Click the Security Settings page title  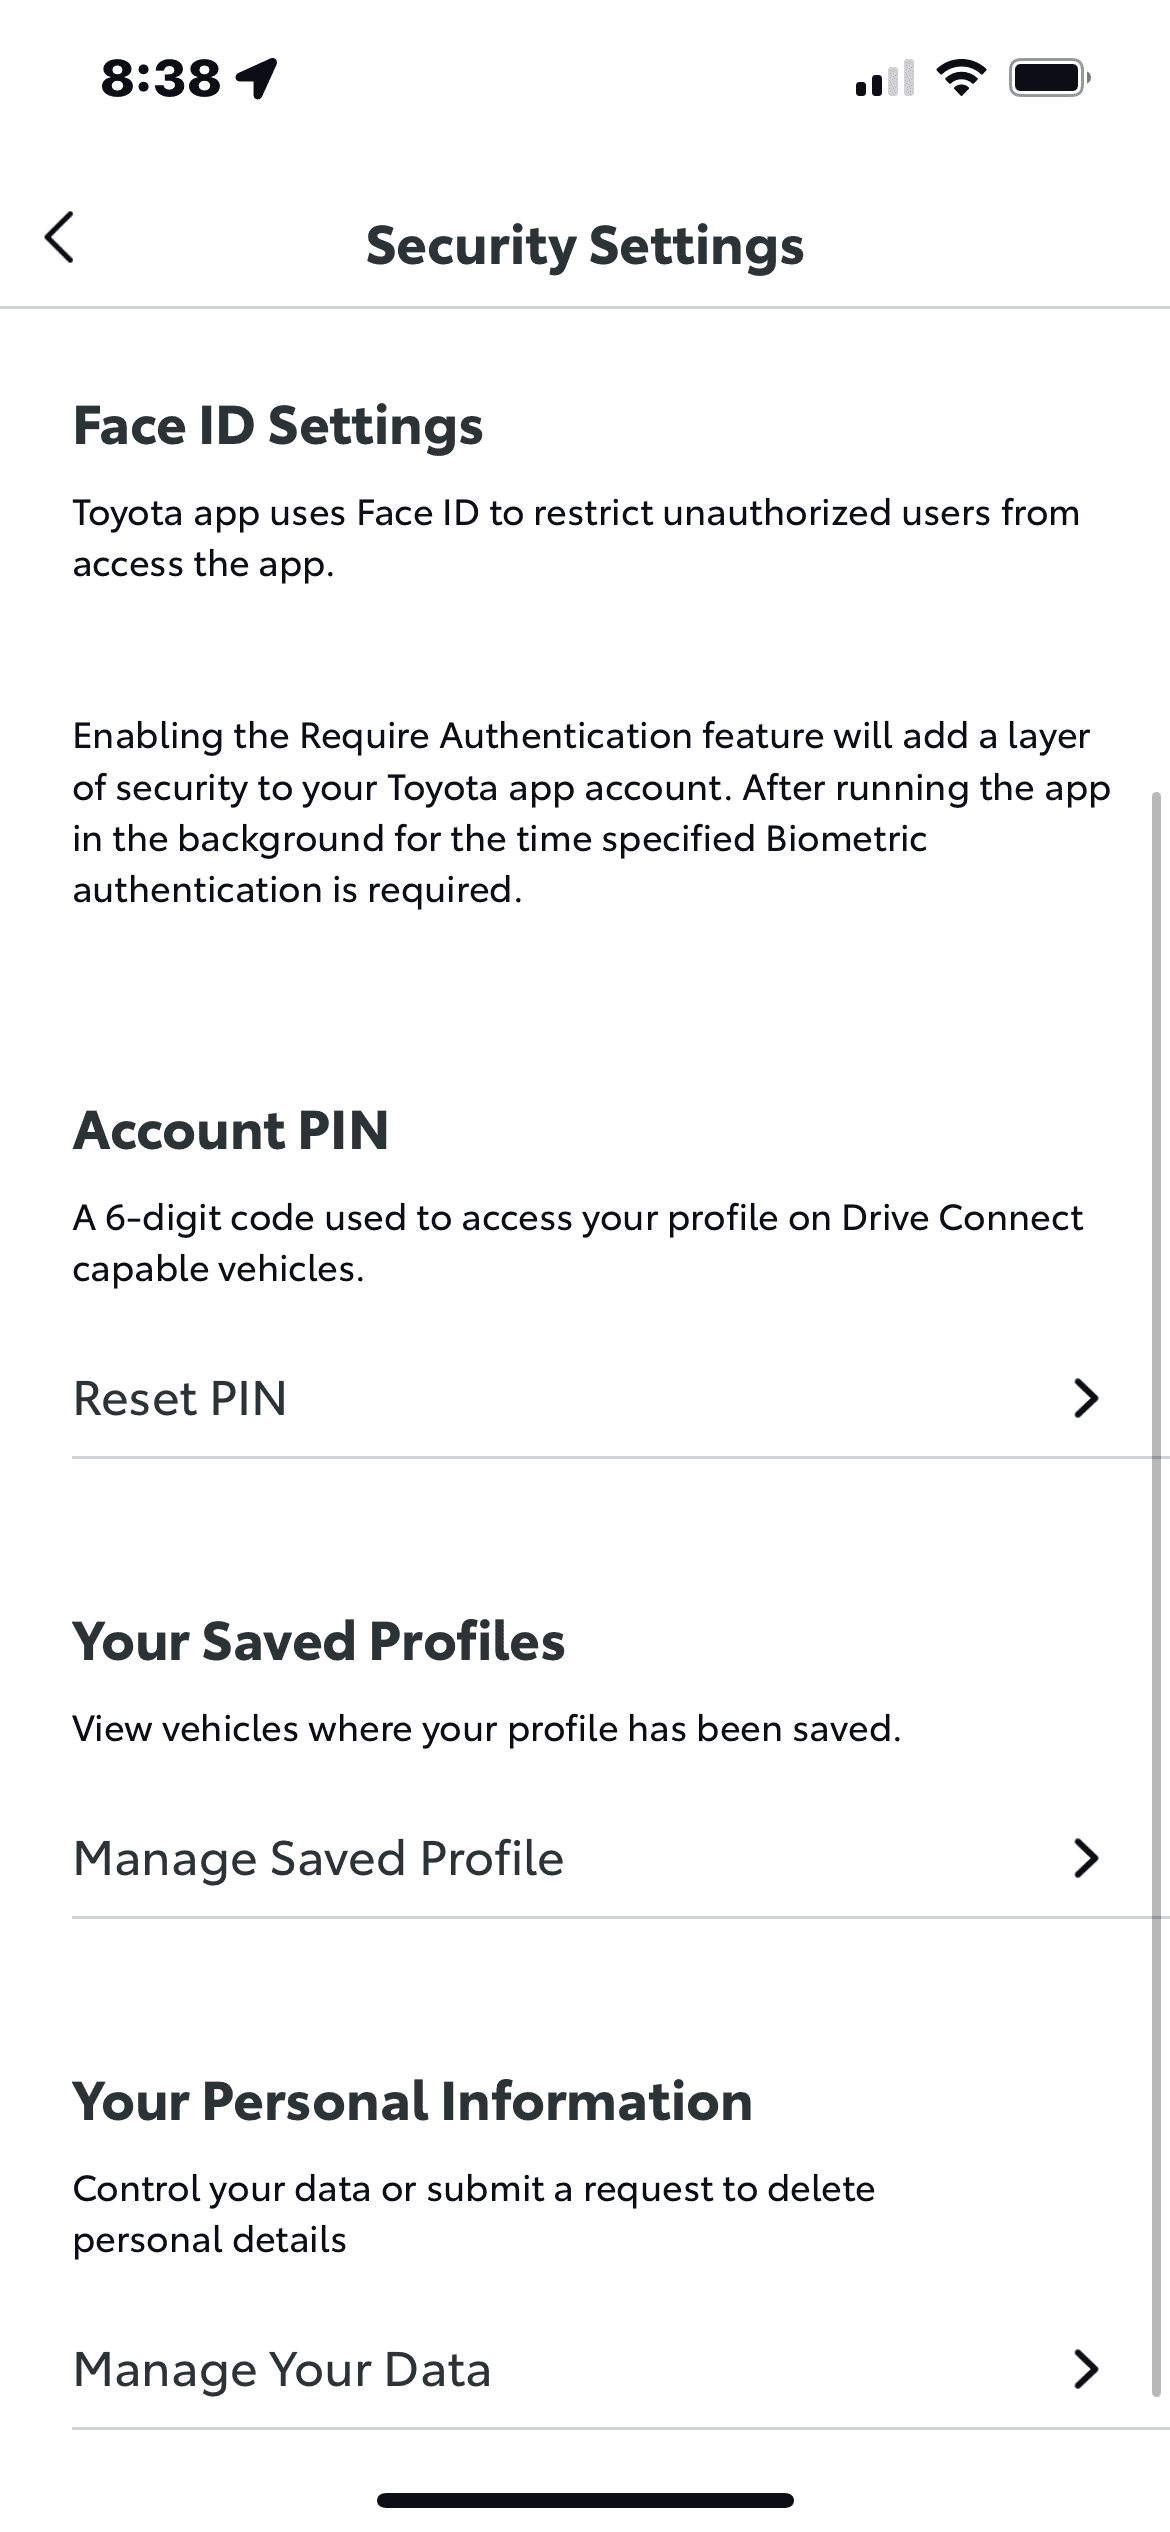click(585, 246)
